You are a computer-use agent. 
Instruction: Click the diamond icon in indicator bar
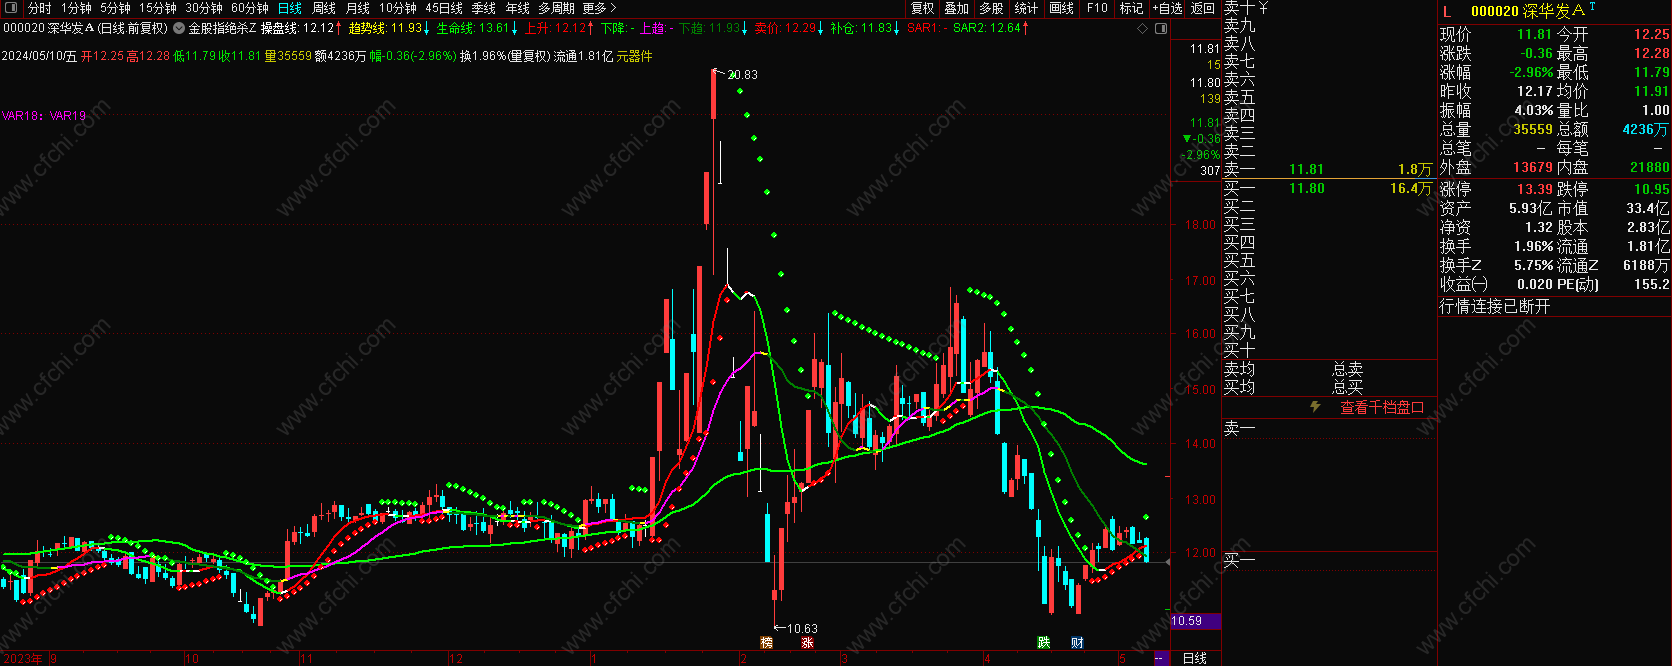(x=1143, y=29)
